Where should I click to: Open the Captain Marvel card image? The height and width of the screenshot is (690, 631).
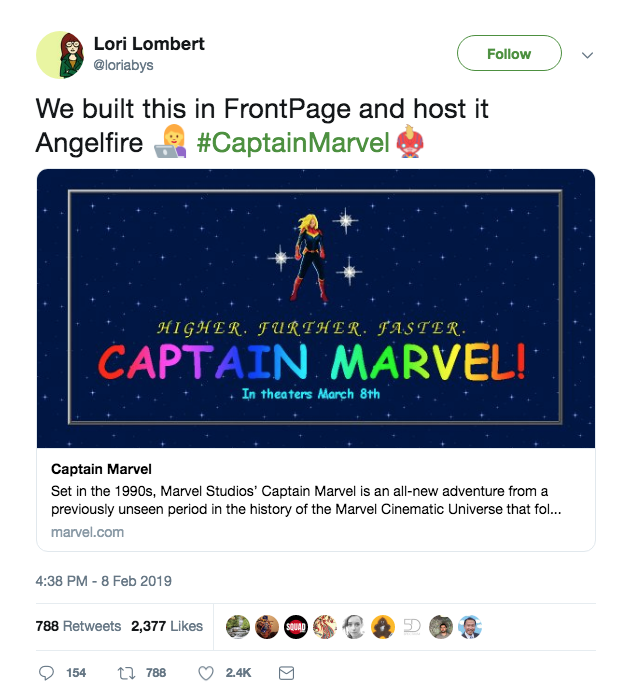316,308
